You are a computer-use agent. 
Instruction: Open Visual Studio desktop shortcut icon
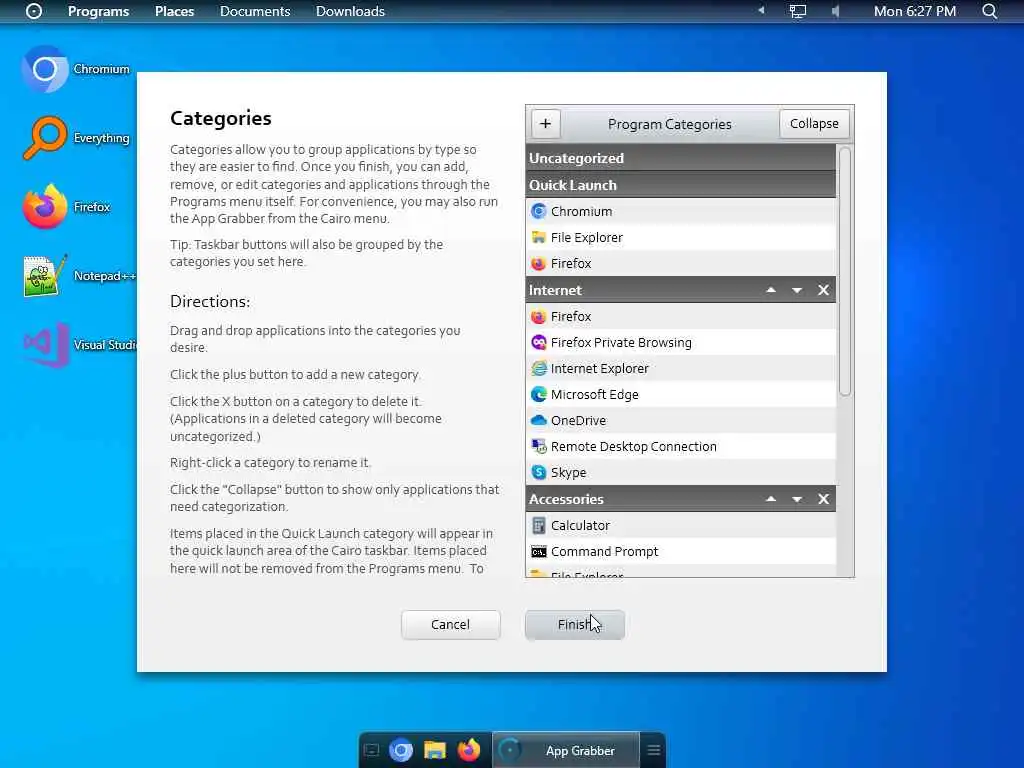point(45,345)
